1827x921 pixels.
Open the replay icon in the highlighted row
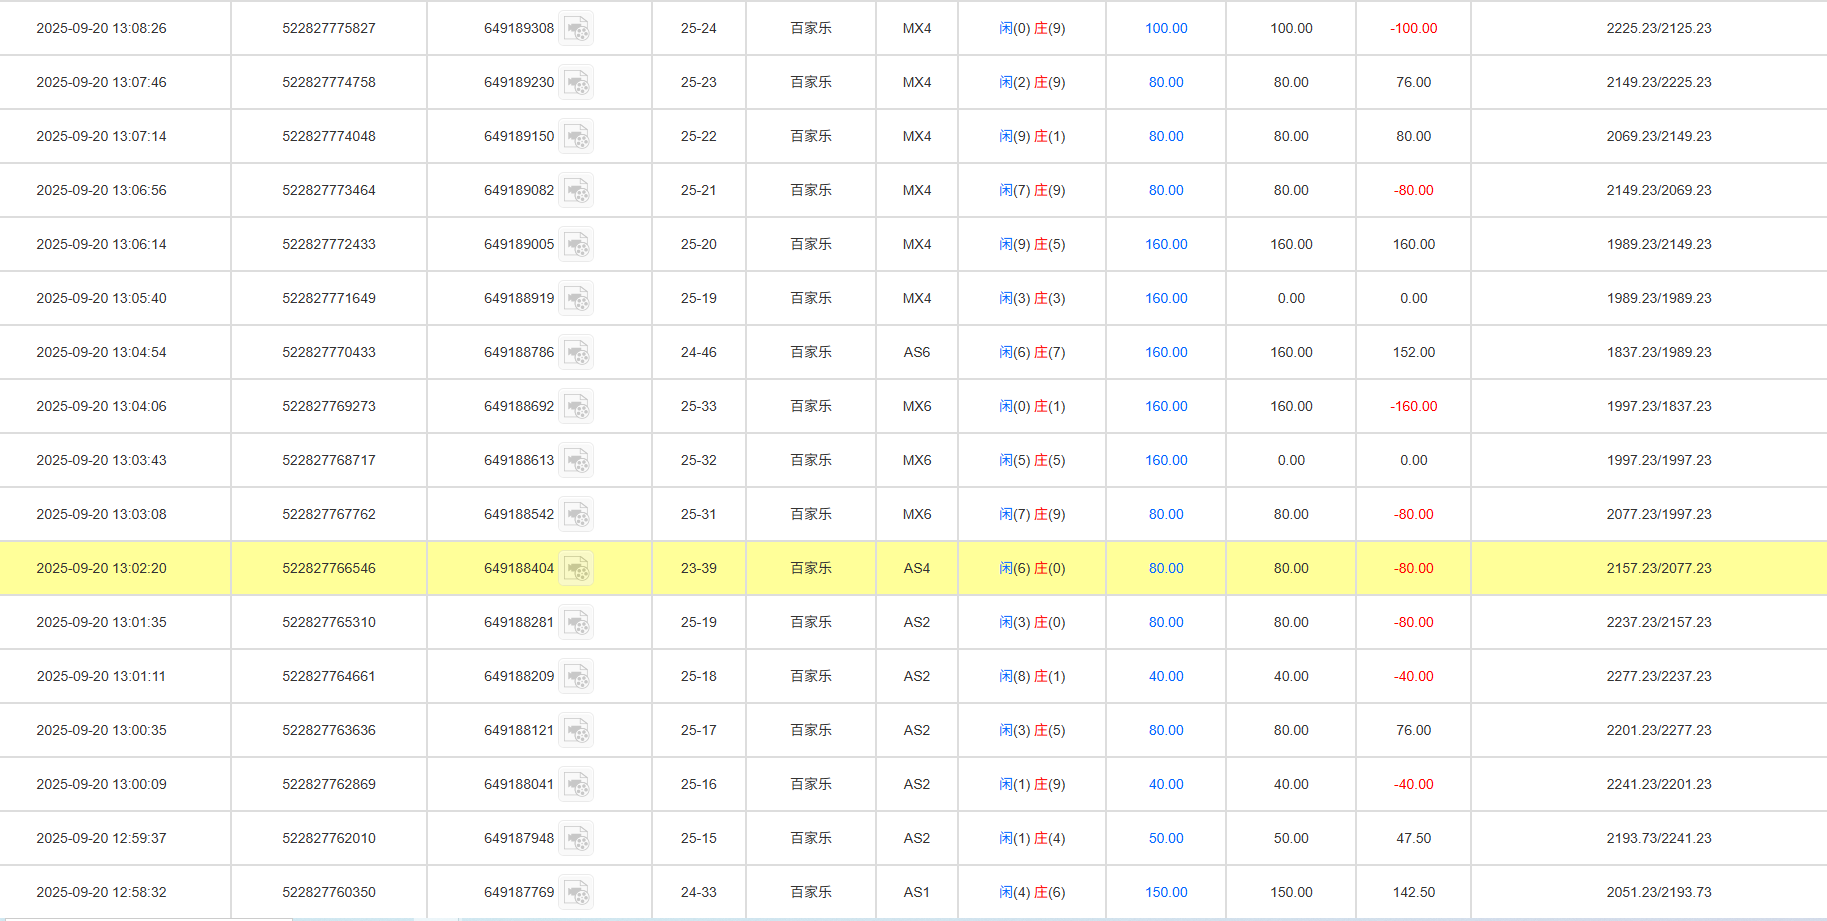pyautogui.click(x=577, y=568)
